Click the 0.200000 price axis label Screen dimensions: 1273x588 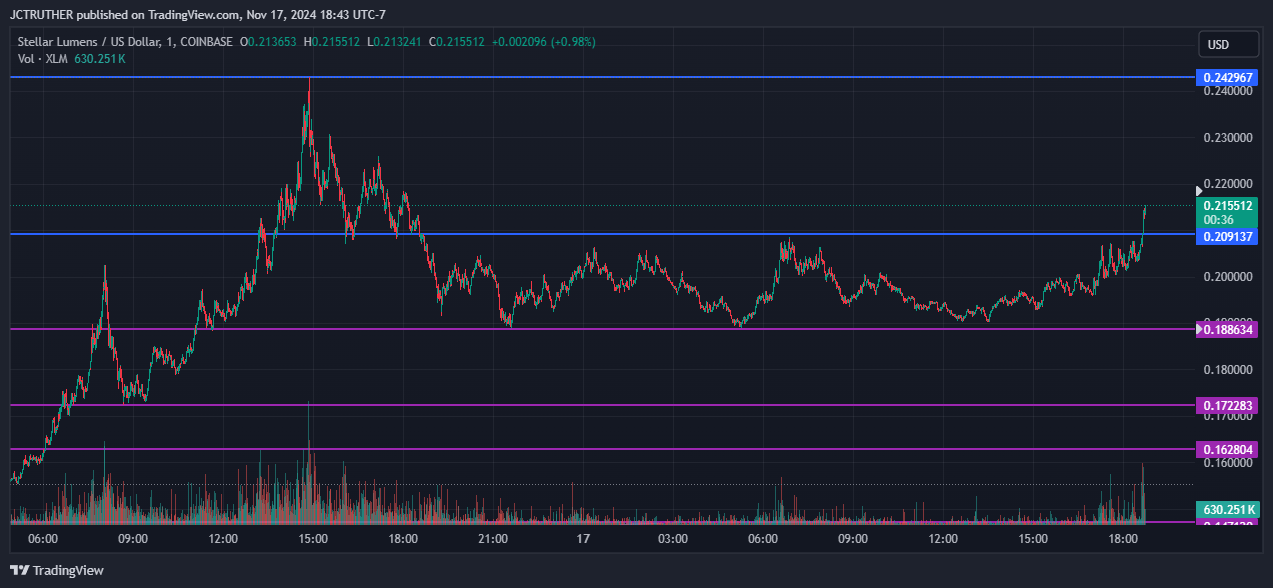(x=1226, y=277)
